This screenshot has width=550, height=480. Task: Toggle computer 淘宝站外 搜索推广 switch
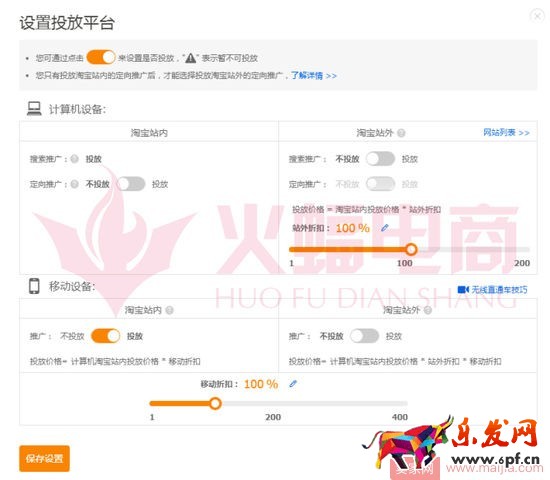pos(381,159)
